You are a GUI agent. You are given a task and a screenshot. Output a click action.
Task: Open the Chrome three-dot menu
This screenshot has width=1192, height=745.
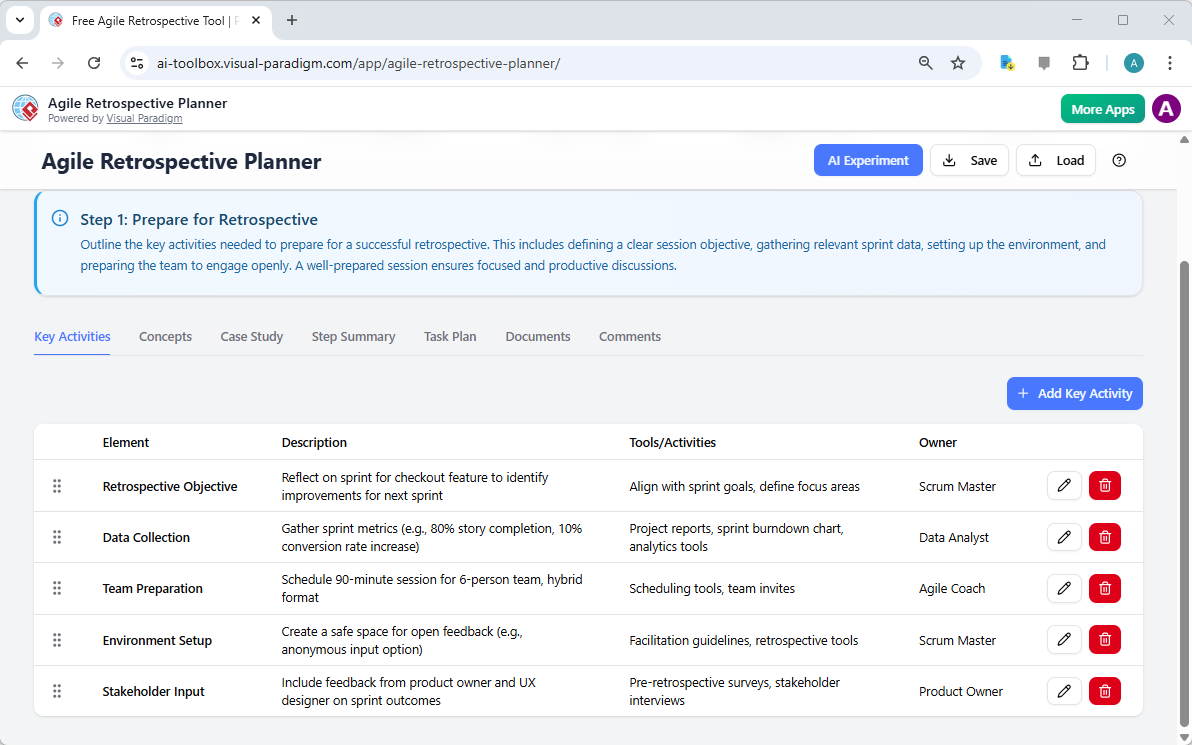1170,62
